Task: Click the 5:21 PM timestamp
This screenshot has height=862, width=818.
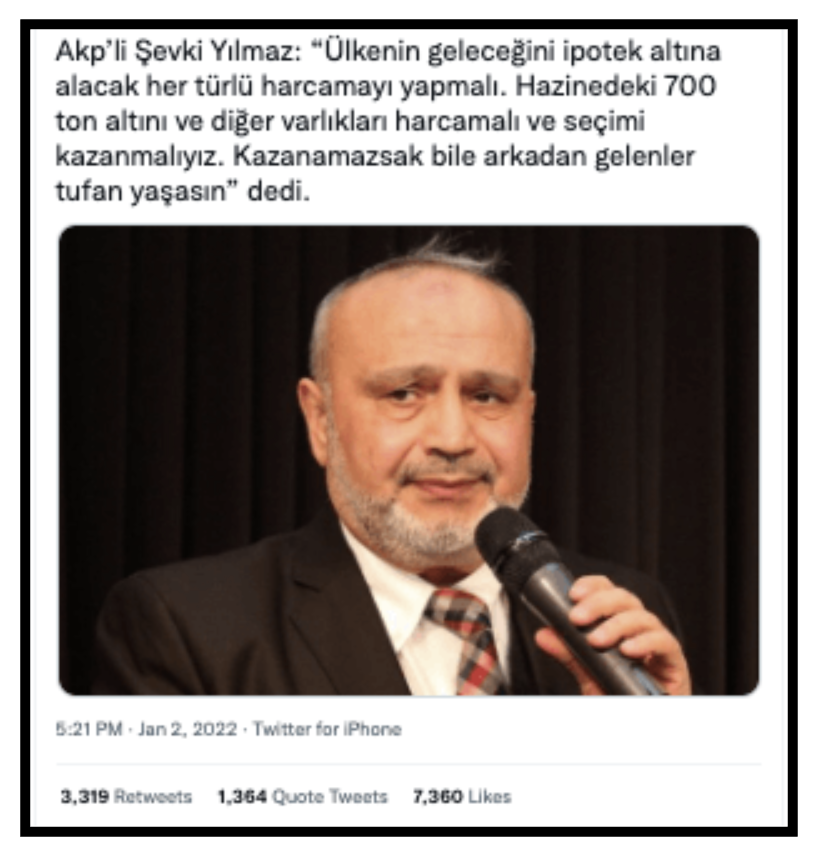Action: [x=89, y=729]
